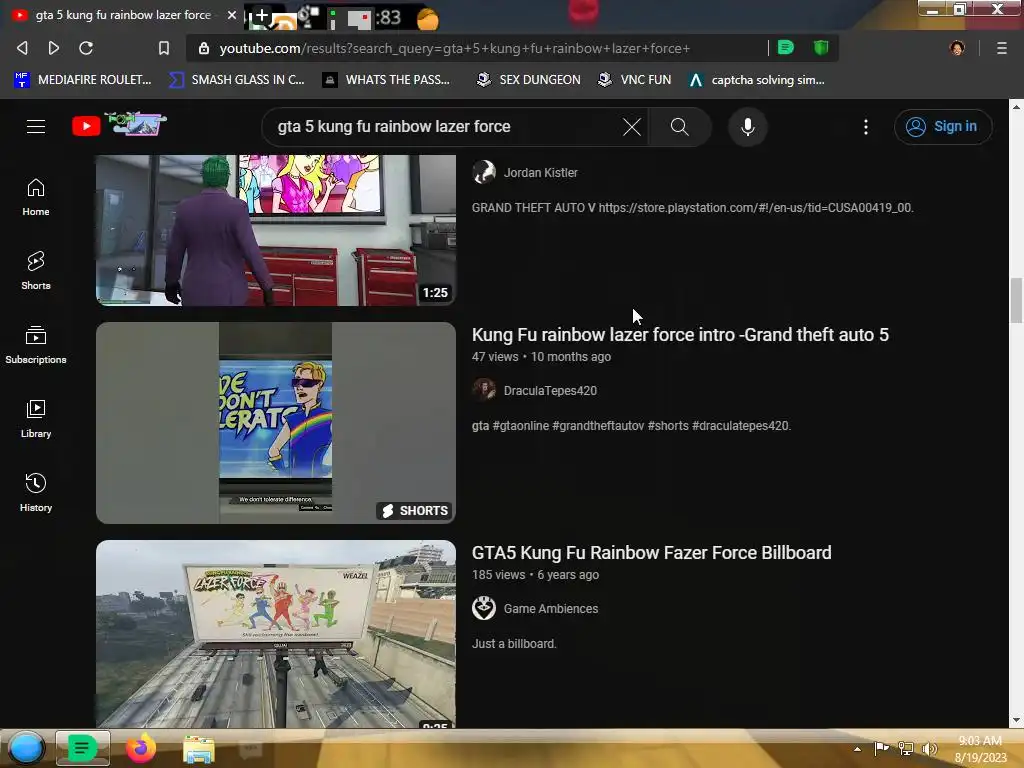Open Game Ambiences channel name
Image resolution: width=1024 pixels, height=768 pixels.
click(x=551, y=609)
